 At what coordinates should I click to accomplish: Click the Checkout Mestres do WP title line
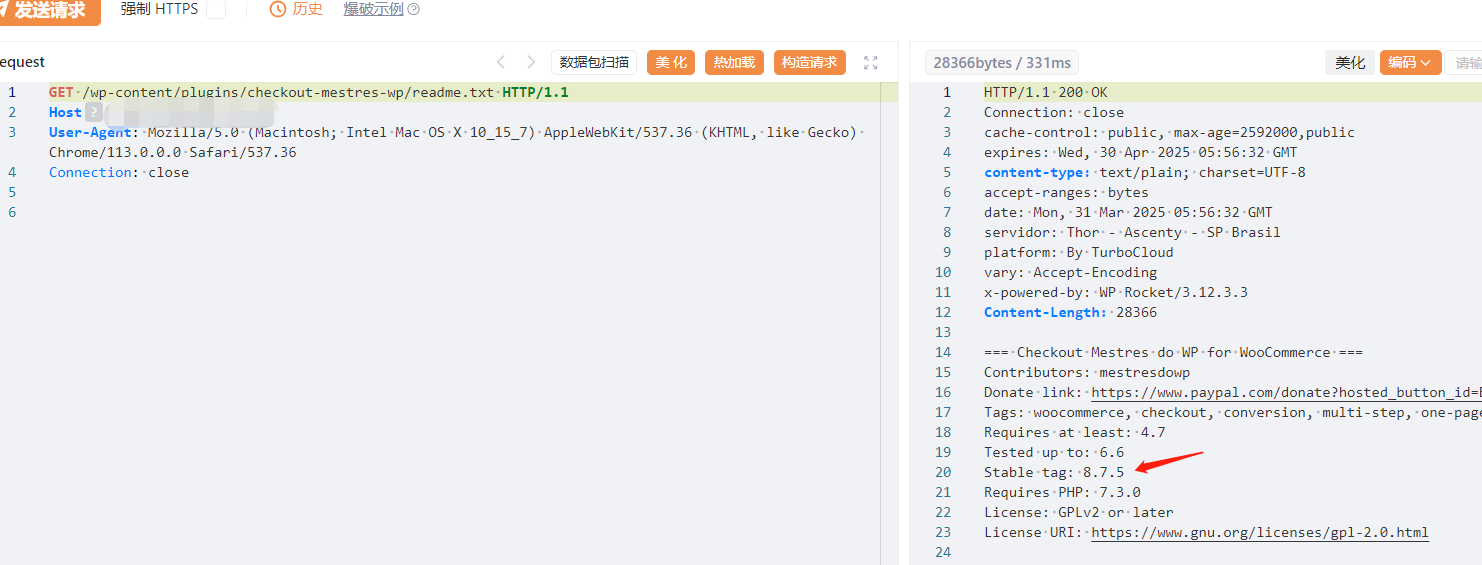[x=1173, y=352]
